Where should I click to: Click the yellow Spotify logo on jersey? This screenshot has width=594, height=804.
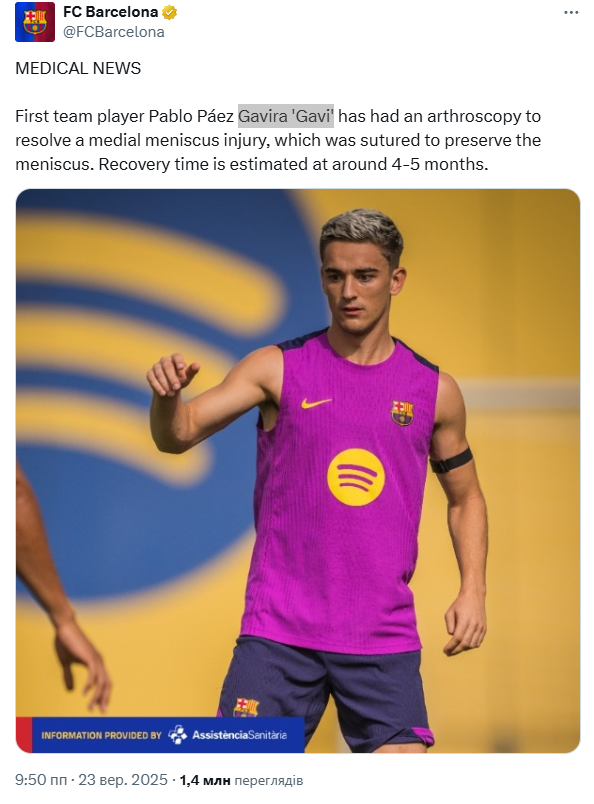click(x=356, y=477)
